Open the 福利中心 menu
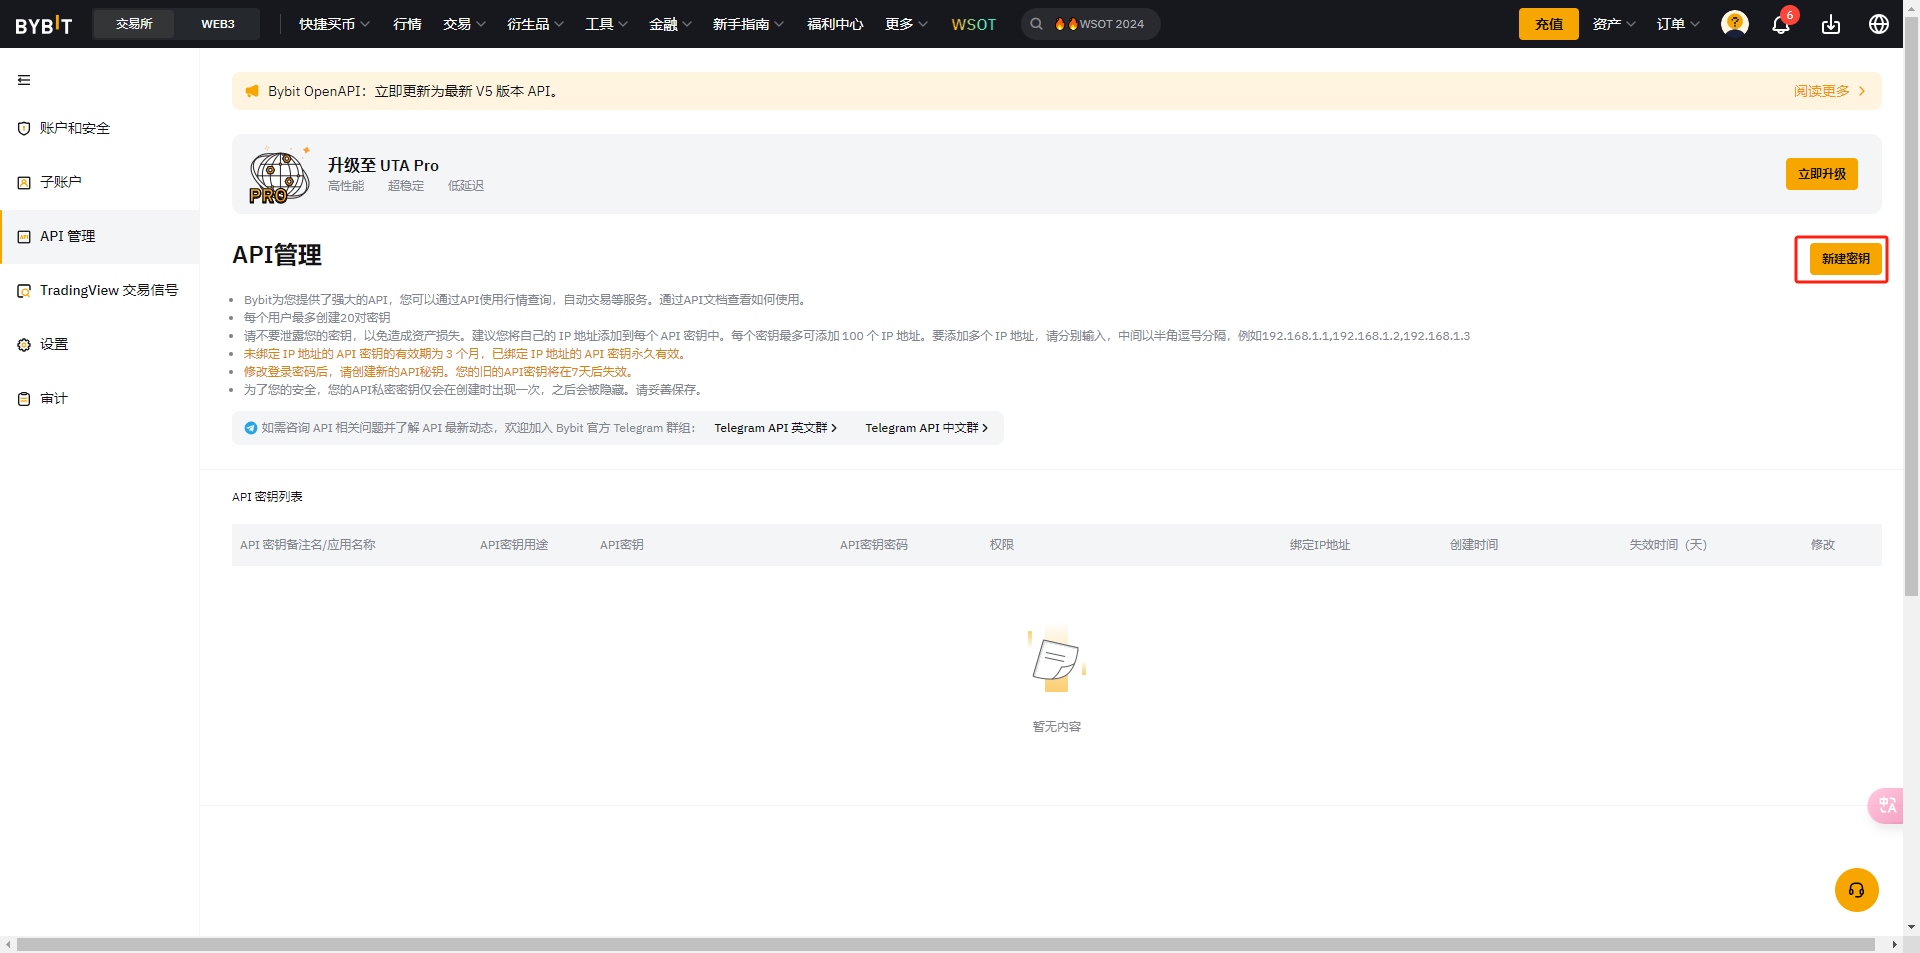 point(835,24)
